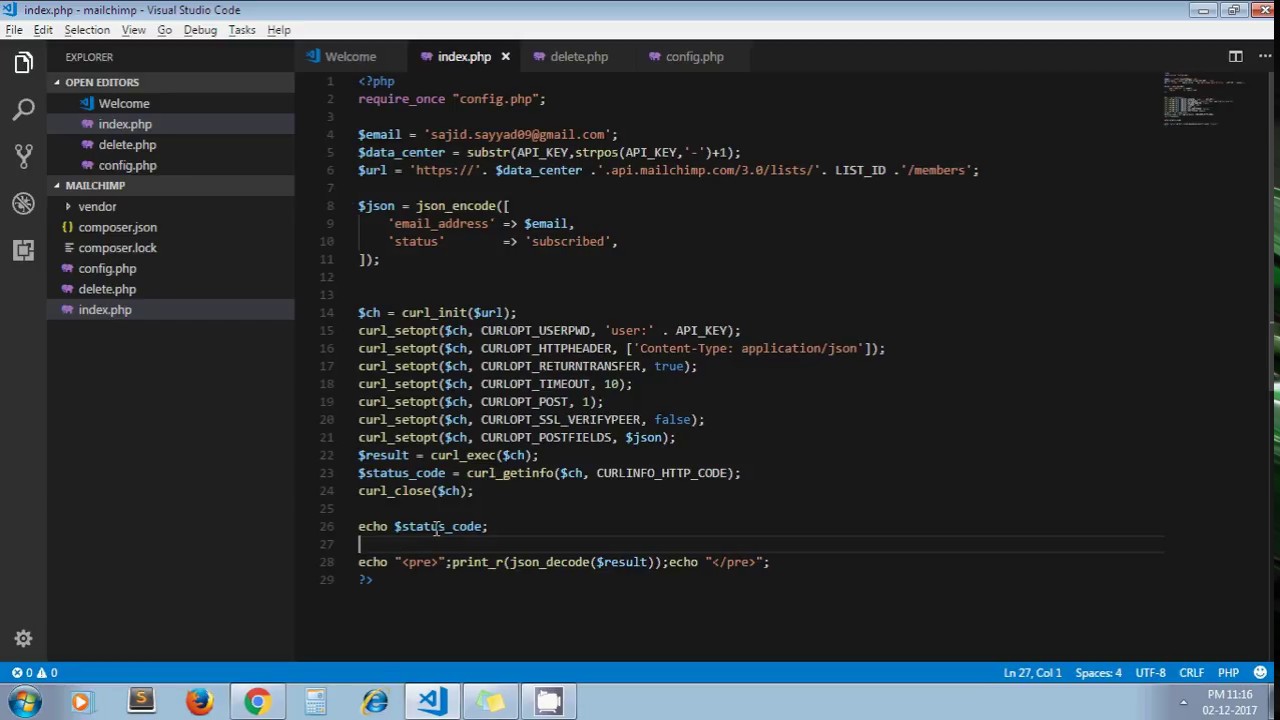Open the Manage gear menu
This screenshot has width=1280, height=720.
(23, 639)
